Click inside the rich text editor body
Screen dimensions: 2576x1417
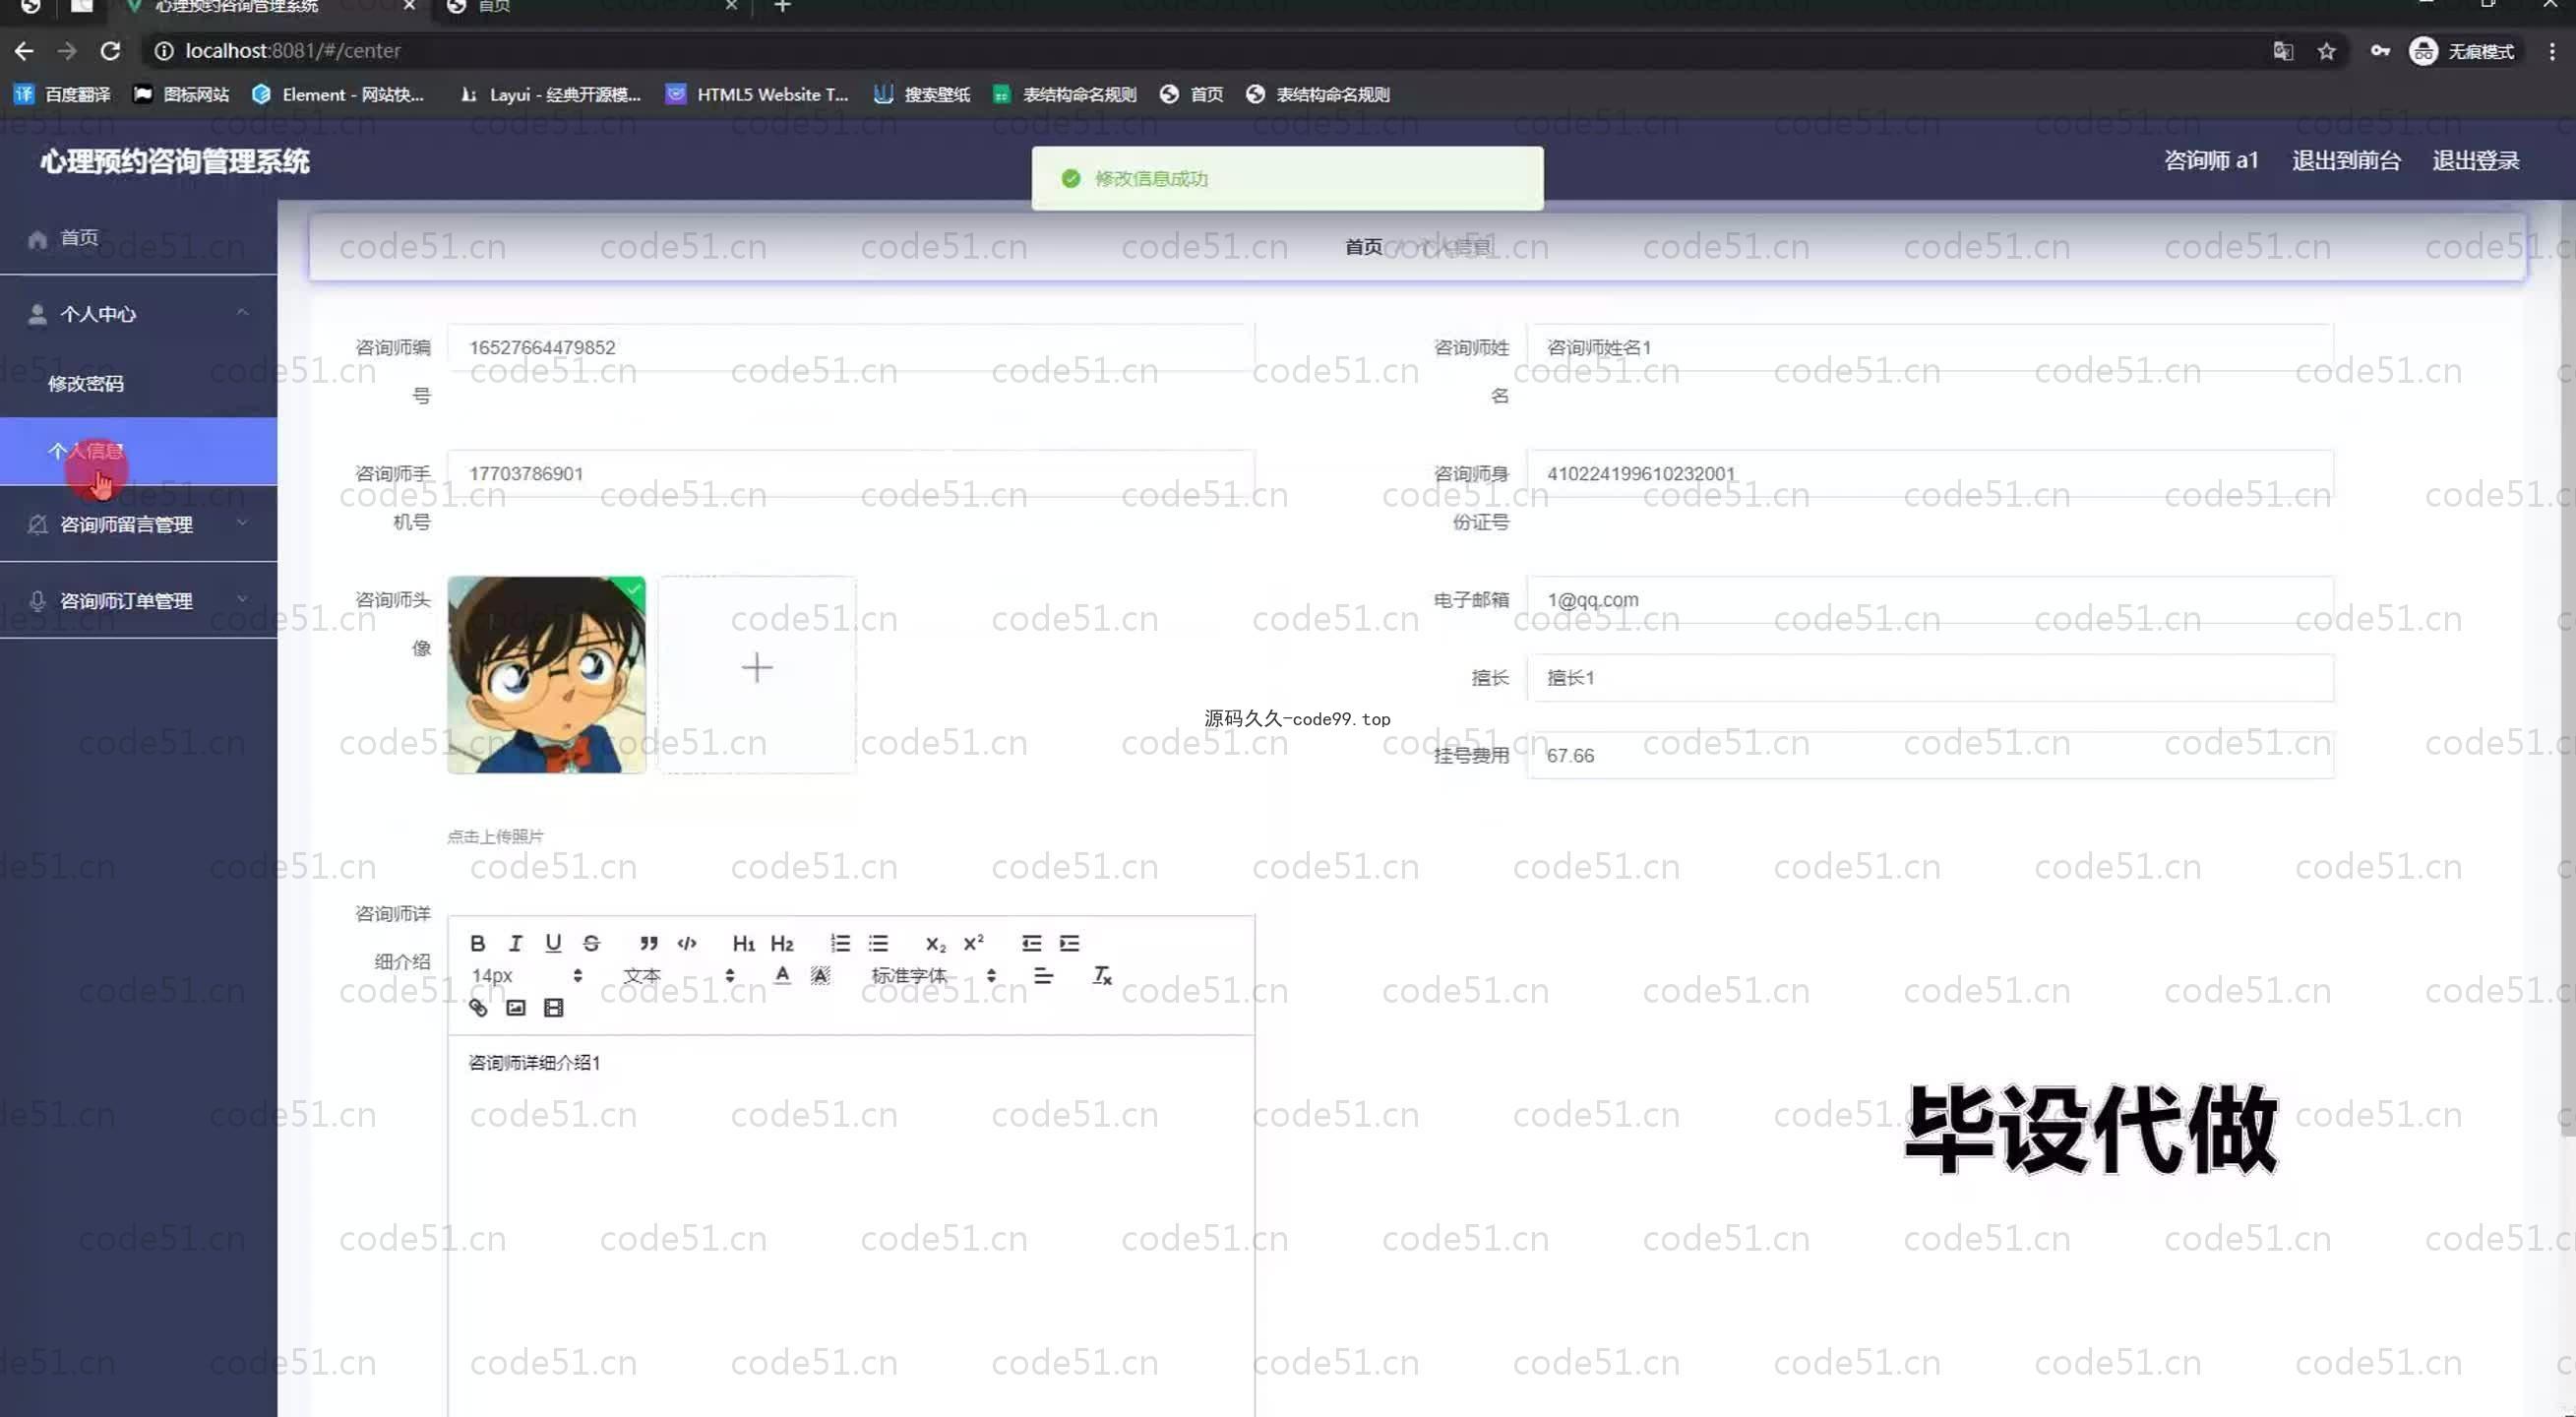(x=850, y=1225)
